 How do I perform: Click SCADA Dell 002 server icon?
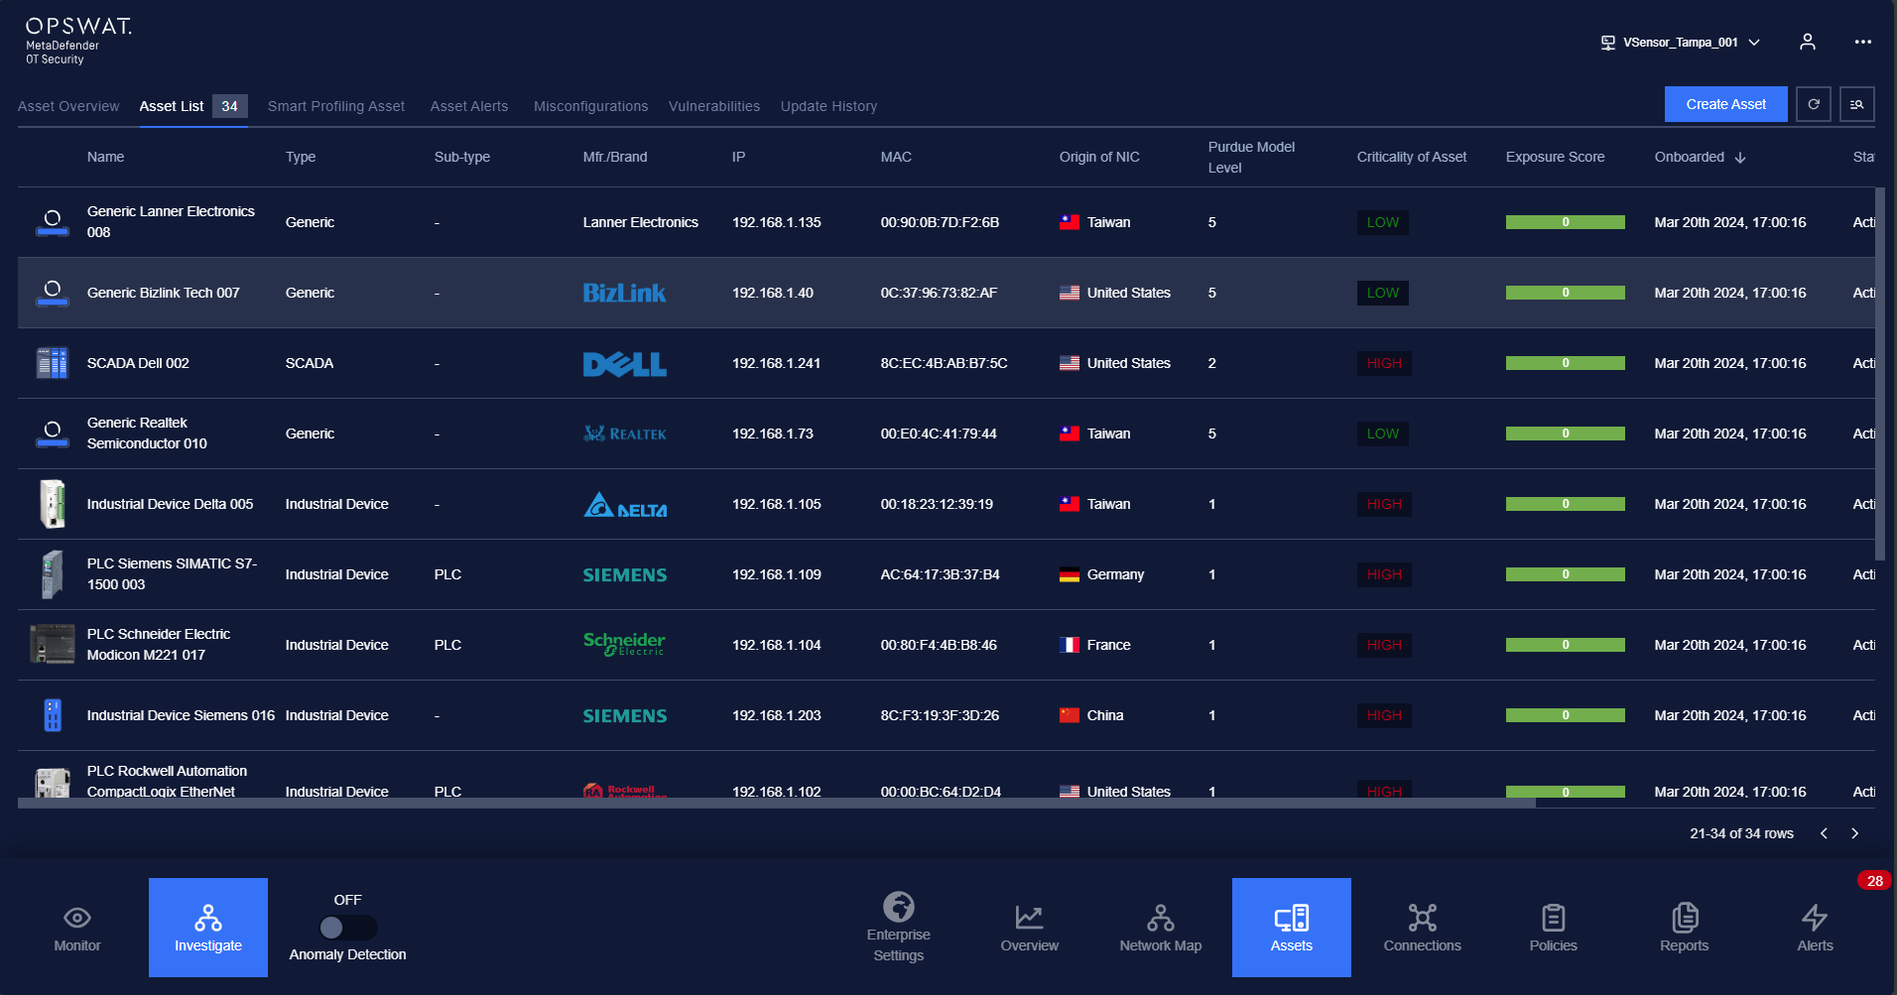(x=52, y=363)
